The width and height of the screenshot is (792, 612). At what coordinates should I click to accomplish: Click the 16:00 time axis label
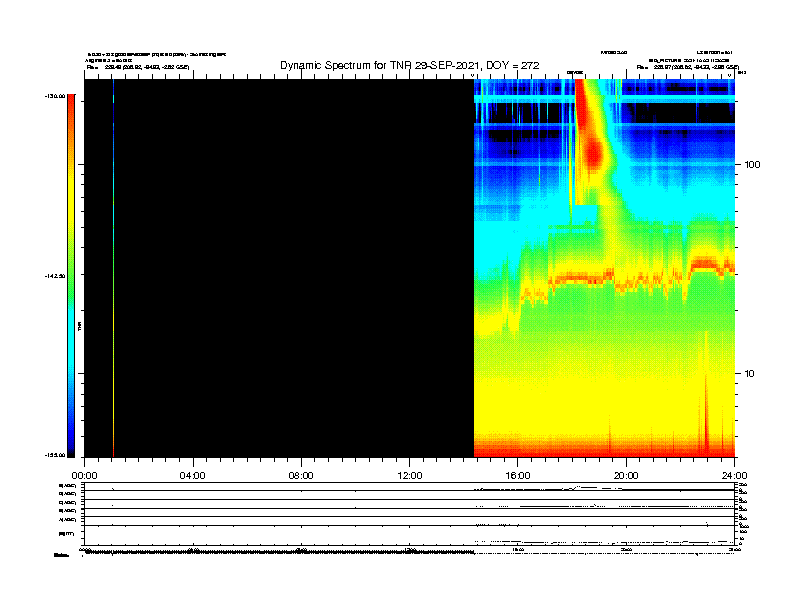[x=518, y=475]
